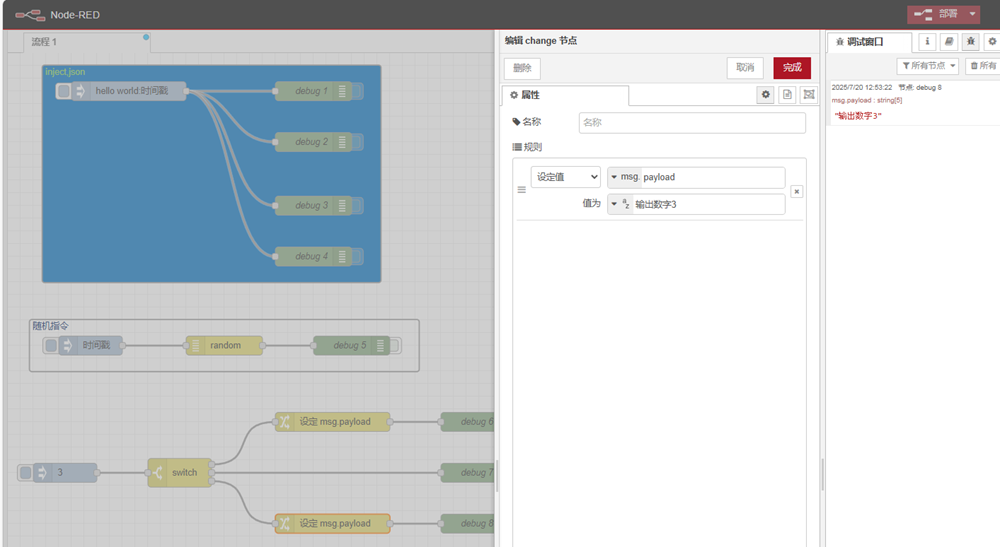1000x547 pixels.
Task: Trigger the inject node labeled 3
Action: click(25, 473)
